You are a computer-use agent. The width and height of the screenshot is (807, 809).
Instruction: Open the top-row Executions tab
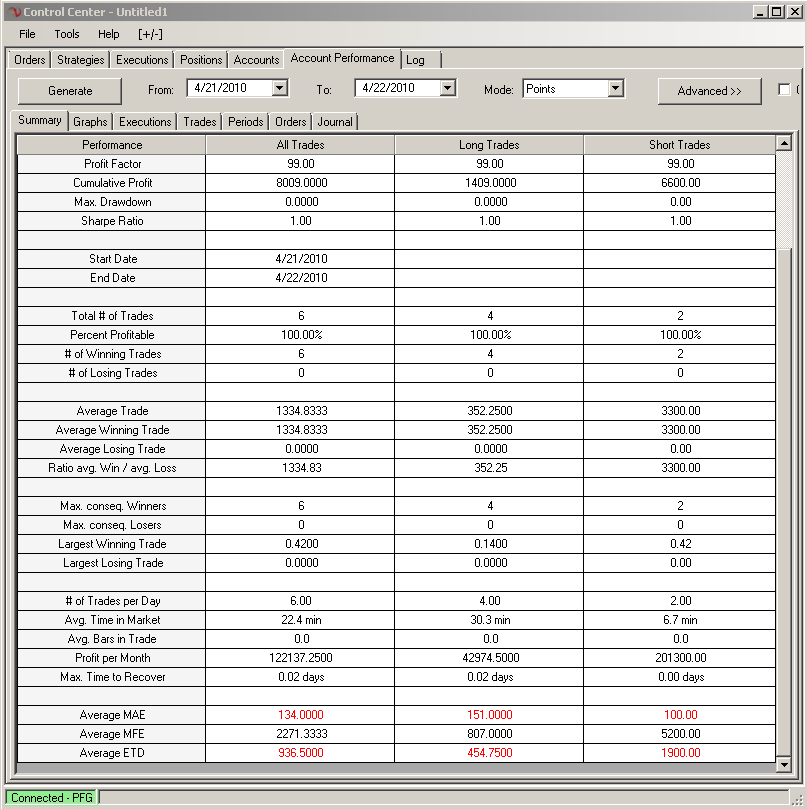click(142, 60)
